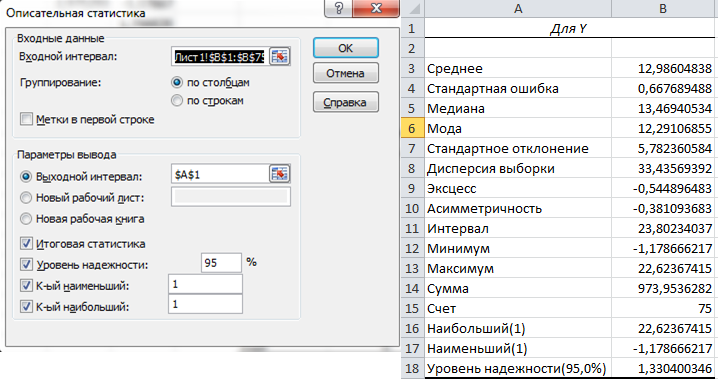This screenshot has width=718, height=379.
Task: Click the Мода label cell
Action: [x=518, y=129]
